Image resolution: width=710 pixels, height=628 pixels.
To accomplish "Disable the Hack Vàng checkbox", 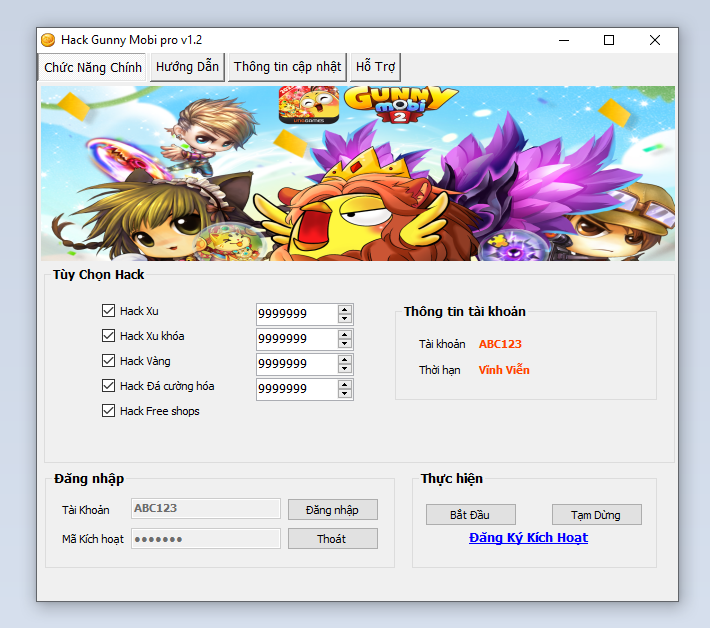I will click(109, 361).
